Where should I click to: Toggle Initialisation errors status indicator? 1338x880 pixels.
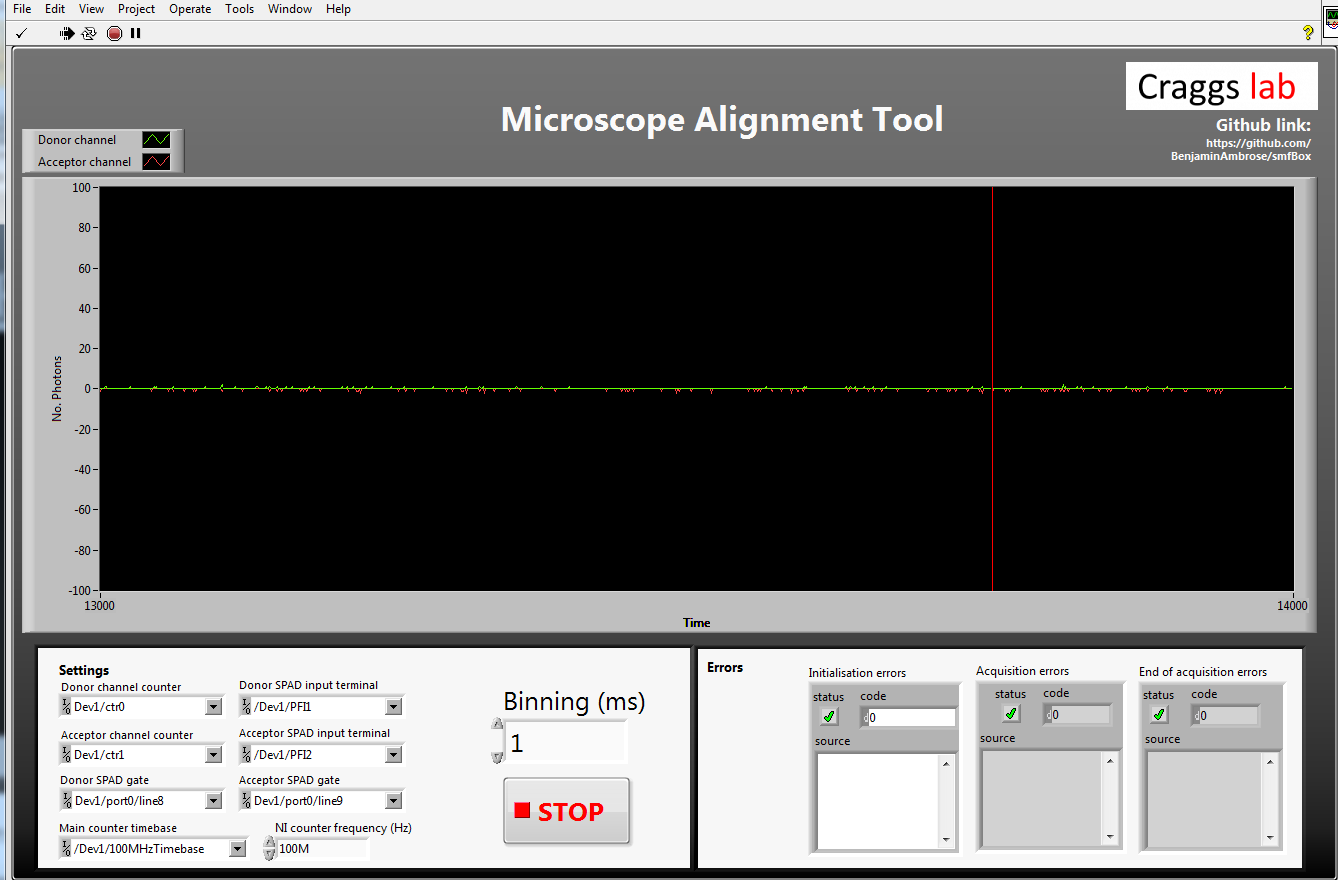[x=829, y=717]
